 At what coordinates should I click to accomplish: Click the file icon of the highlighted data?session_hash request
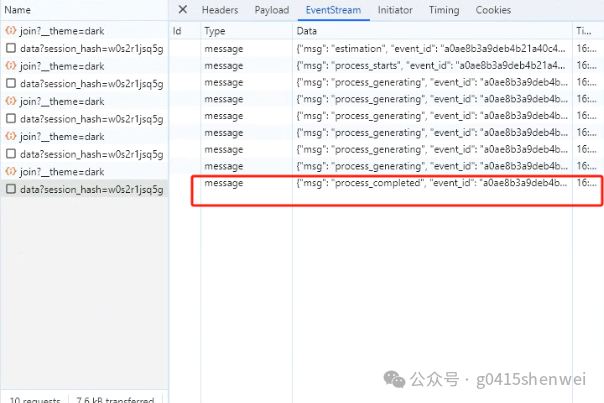(11, 189)
